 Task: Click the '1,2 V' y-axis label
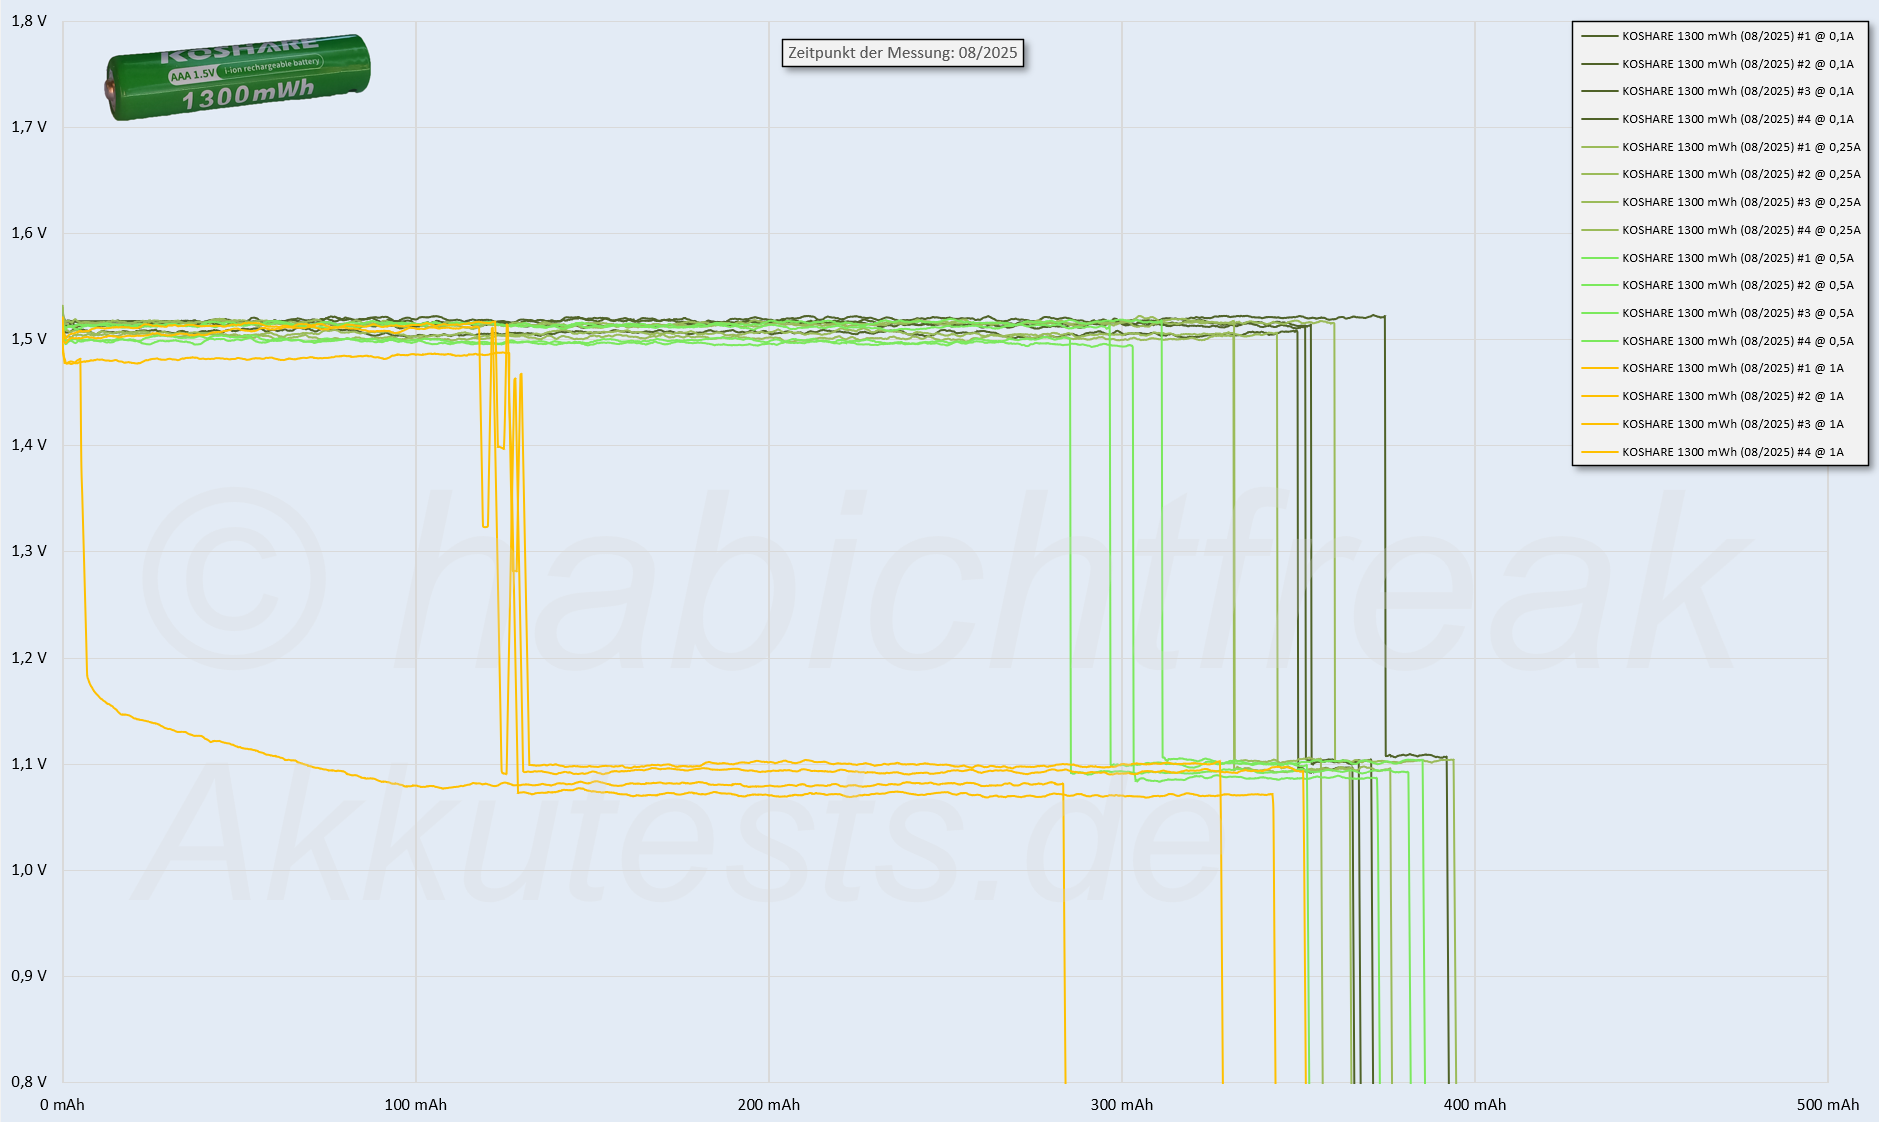pos(29,657)
